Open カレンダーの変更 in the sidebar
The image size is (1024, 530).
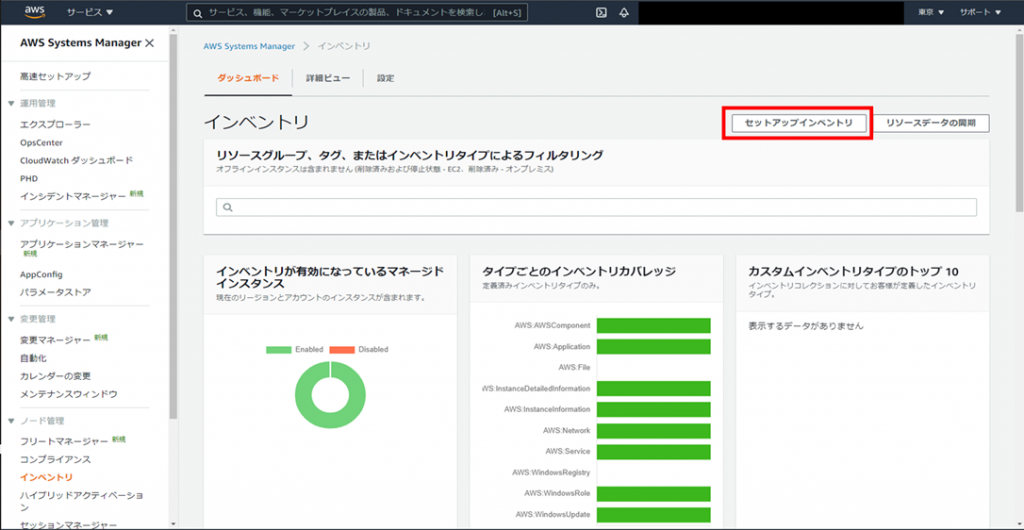pos(55,376)
